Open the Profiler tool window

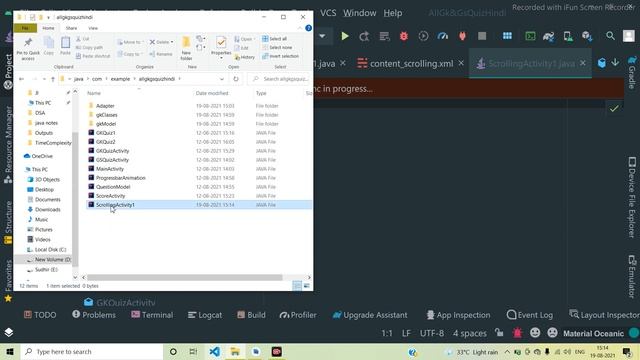[298, 315]
